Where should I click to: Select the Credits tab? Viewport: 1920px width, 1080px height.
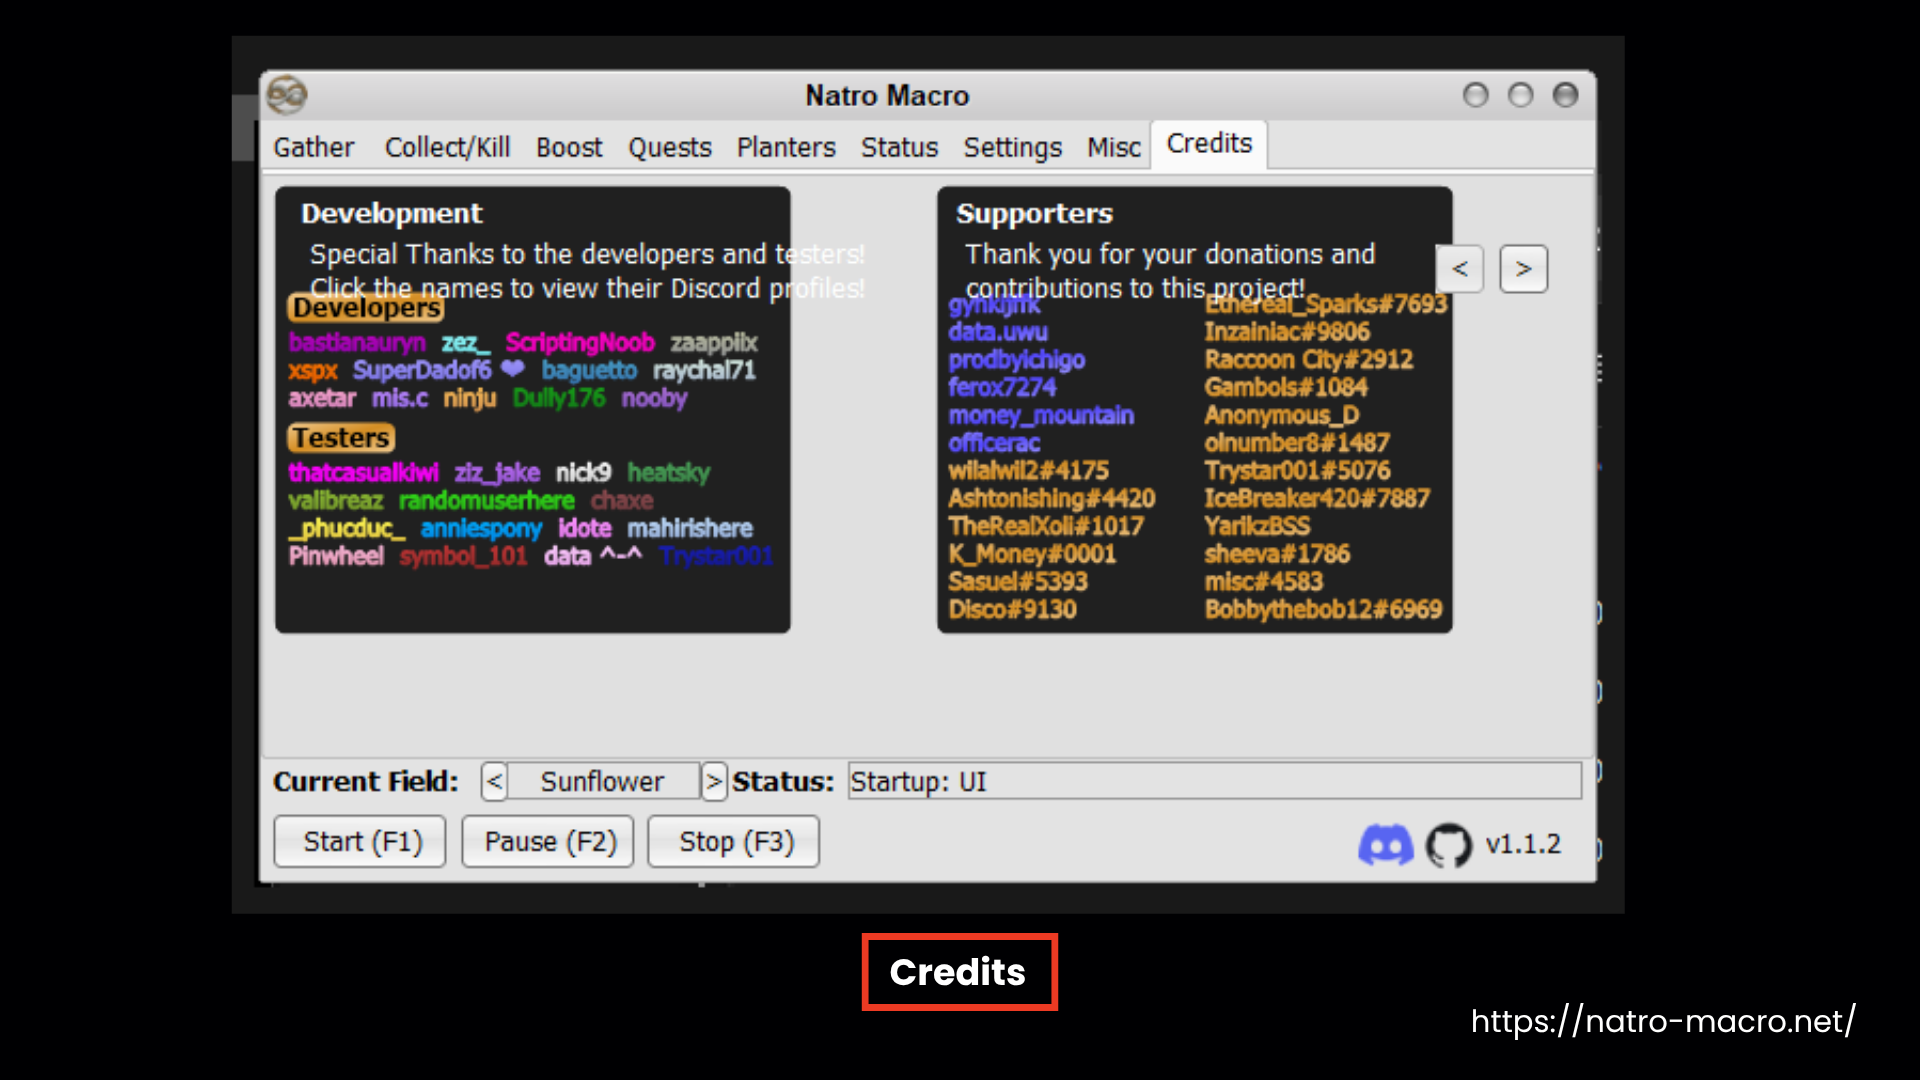1209,144
